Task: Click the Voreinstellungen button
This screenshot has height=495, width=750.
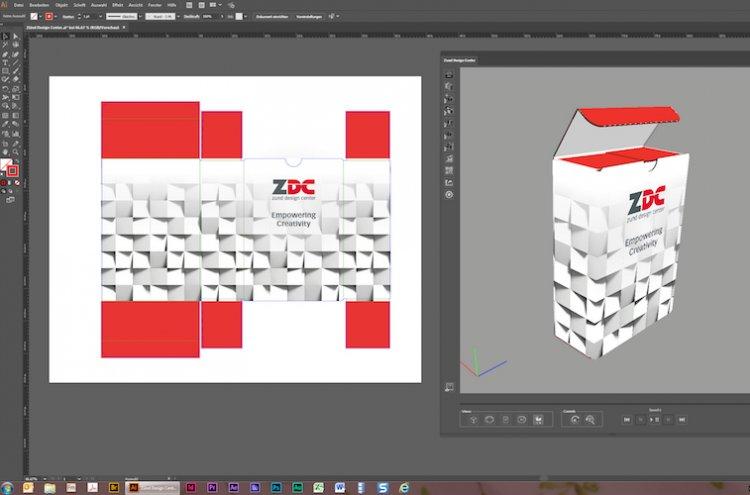Action: [309, 16]
